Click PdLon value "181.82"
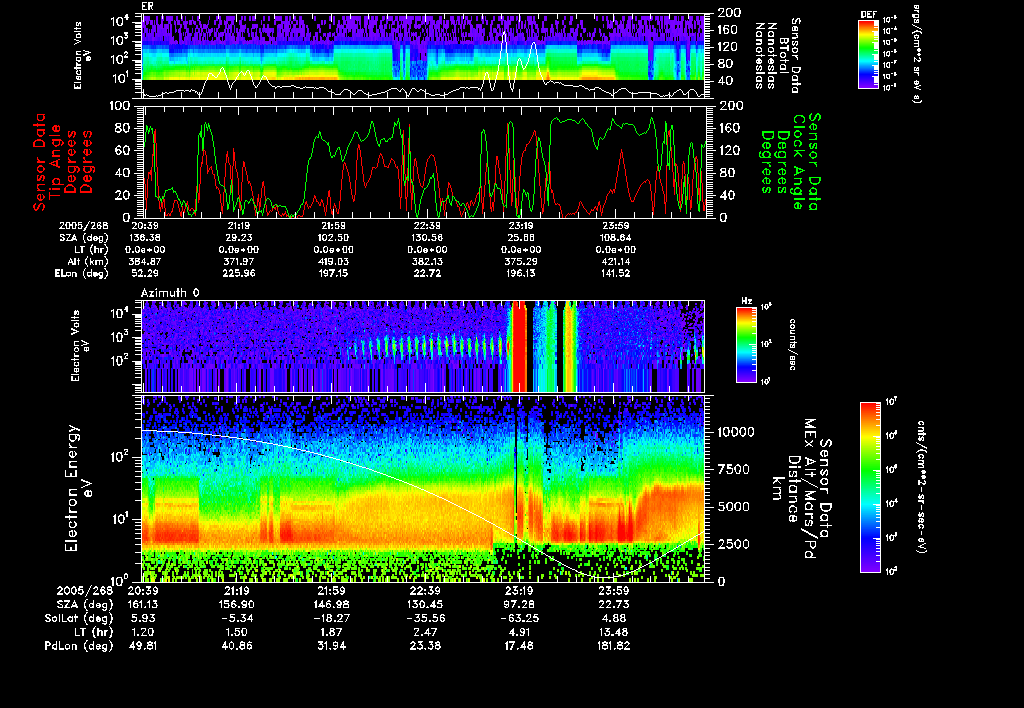Image resolution: width=1024 pixels, height=708 pixels. click(x=613, y=646)
